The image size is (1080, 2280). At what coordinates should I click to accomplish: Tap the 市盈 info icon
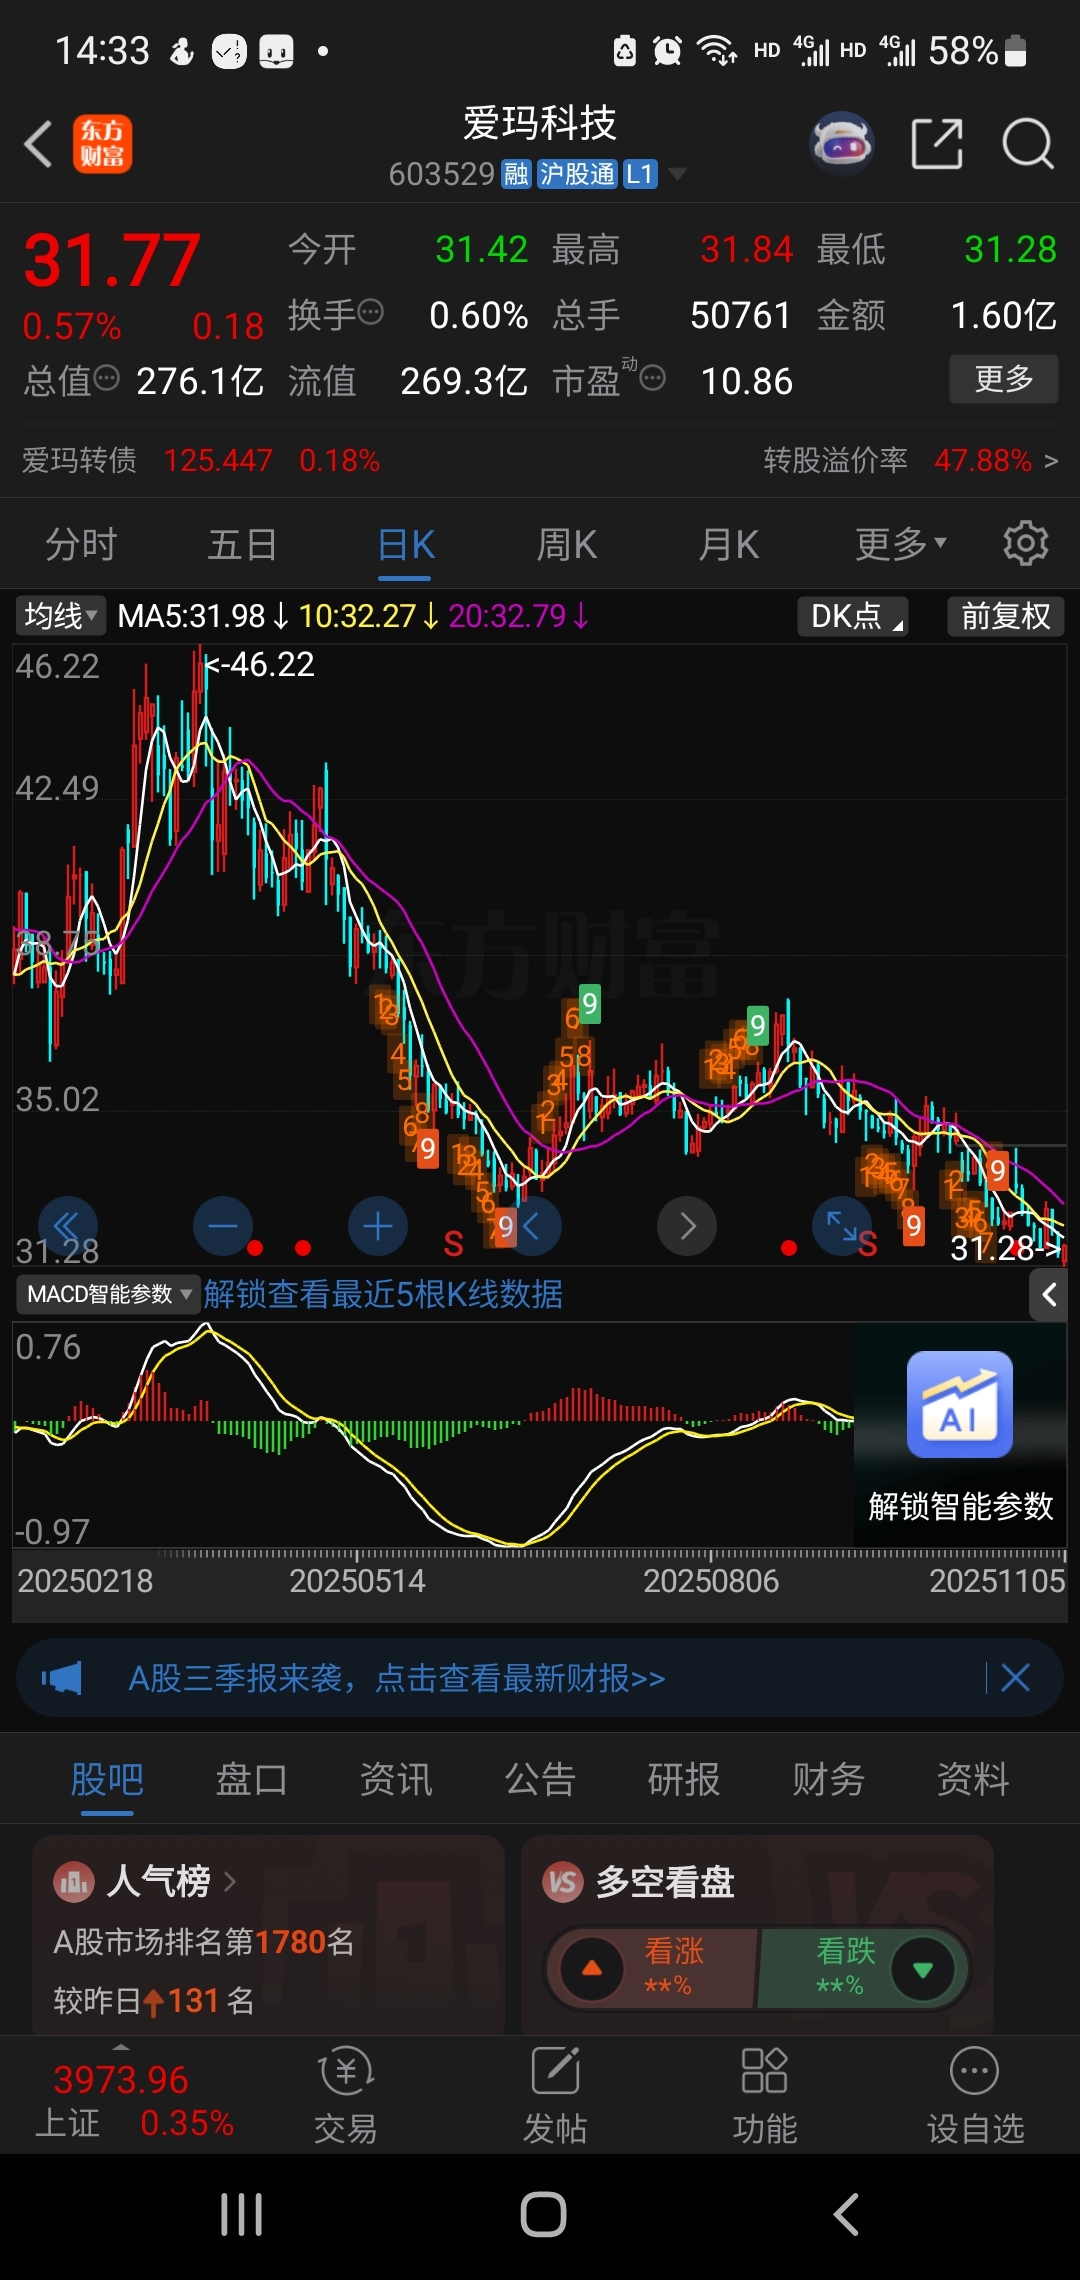click(653, 378)
